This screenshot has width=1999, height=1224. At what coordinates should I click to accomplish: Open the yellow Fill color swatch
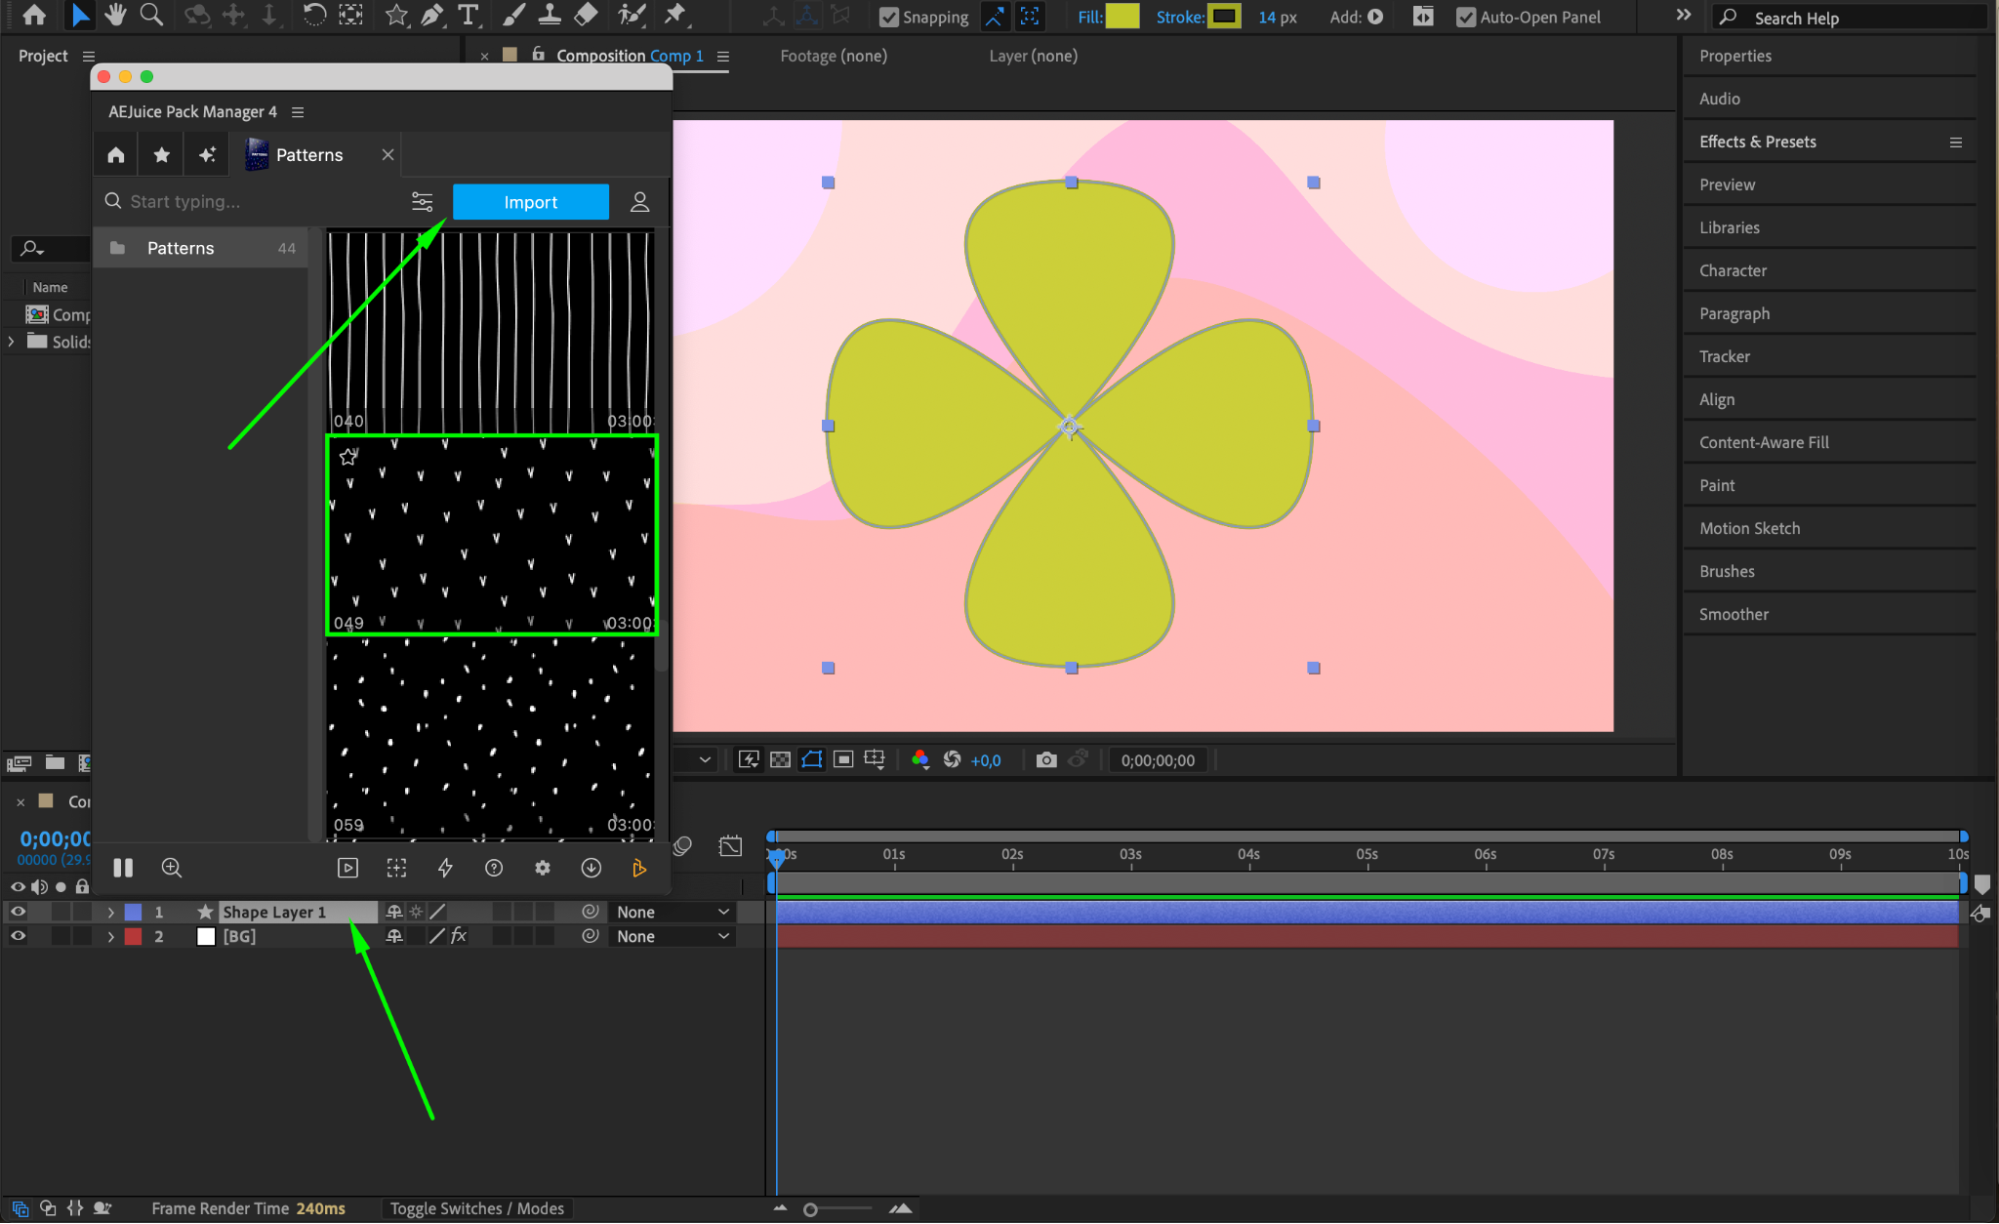pyautogui.click(x=1122, y=17)
